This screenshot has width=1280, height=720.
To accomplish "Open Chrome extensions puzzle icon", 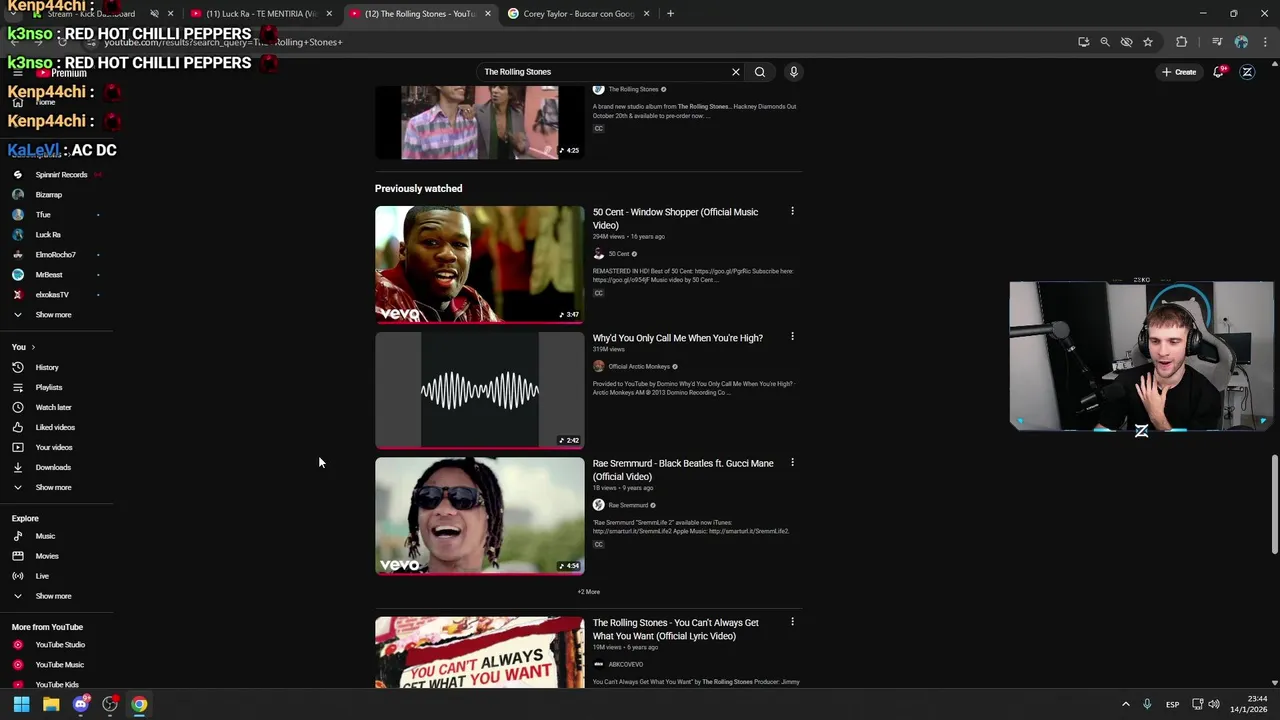I will pos(1182,42).
